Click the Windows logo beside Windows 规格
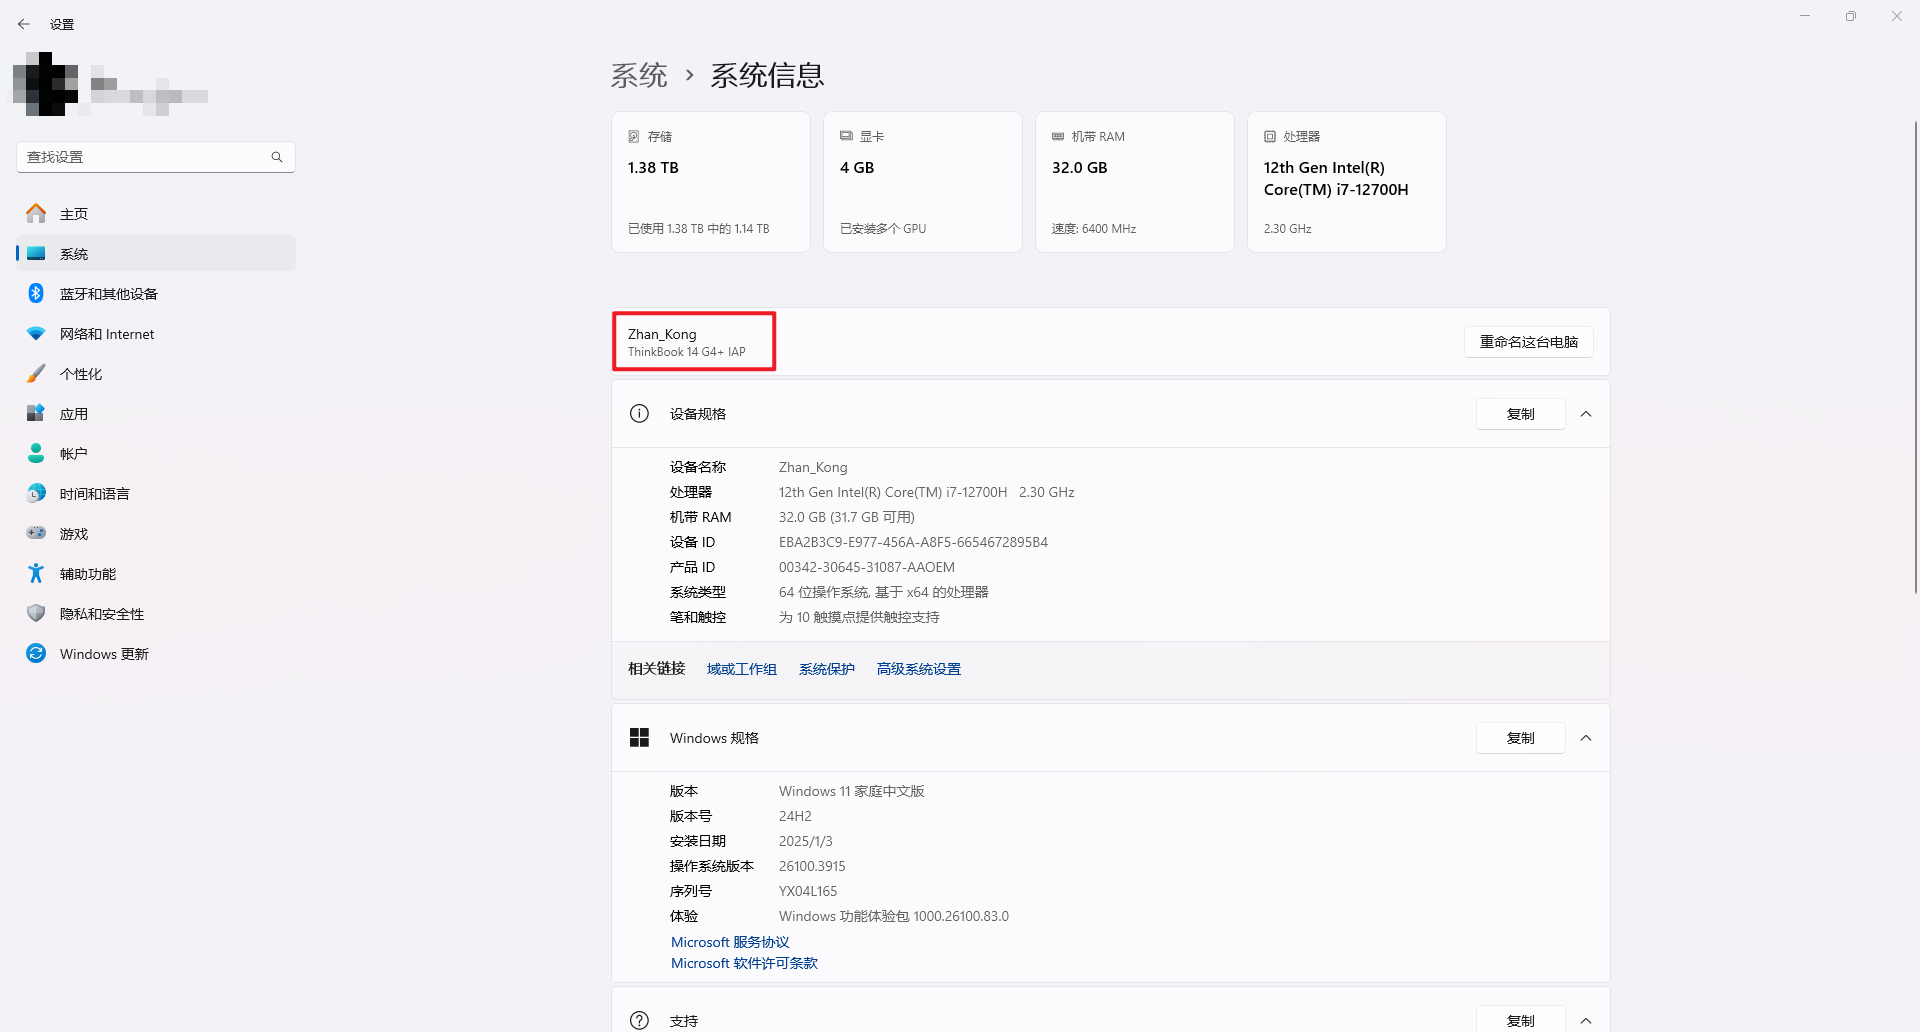Screen dimensions: 1920x1032 tap(640, 738)
